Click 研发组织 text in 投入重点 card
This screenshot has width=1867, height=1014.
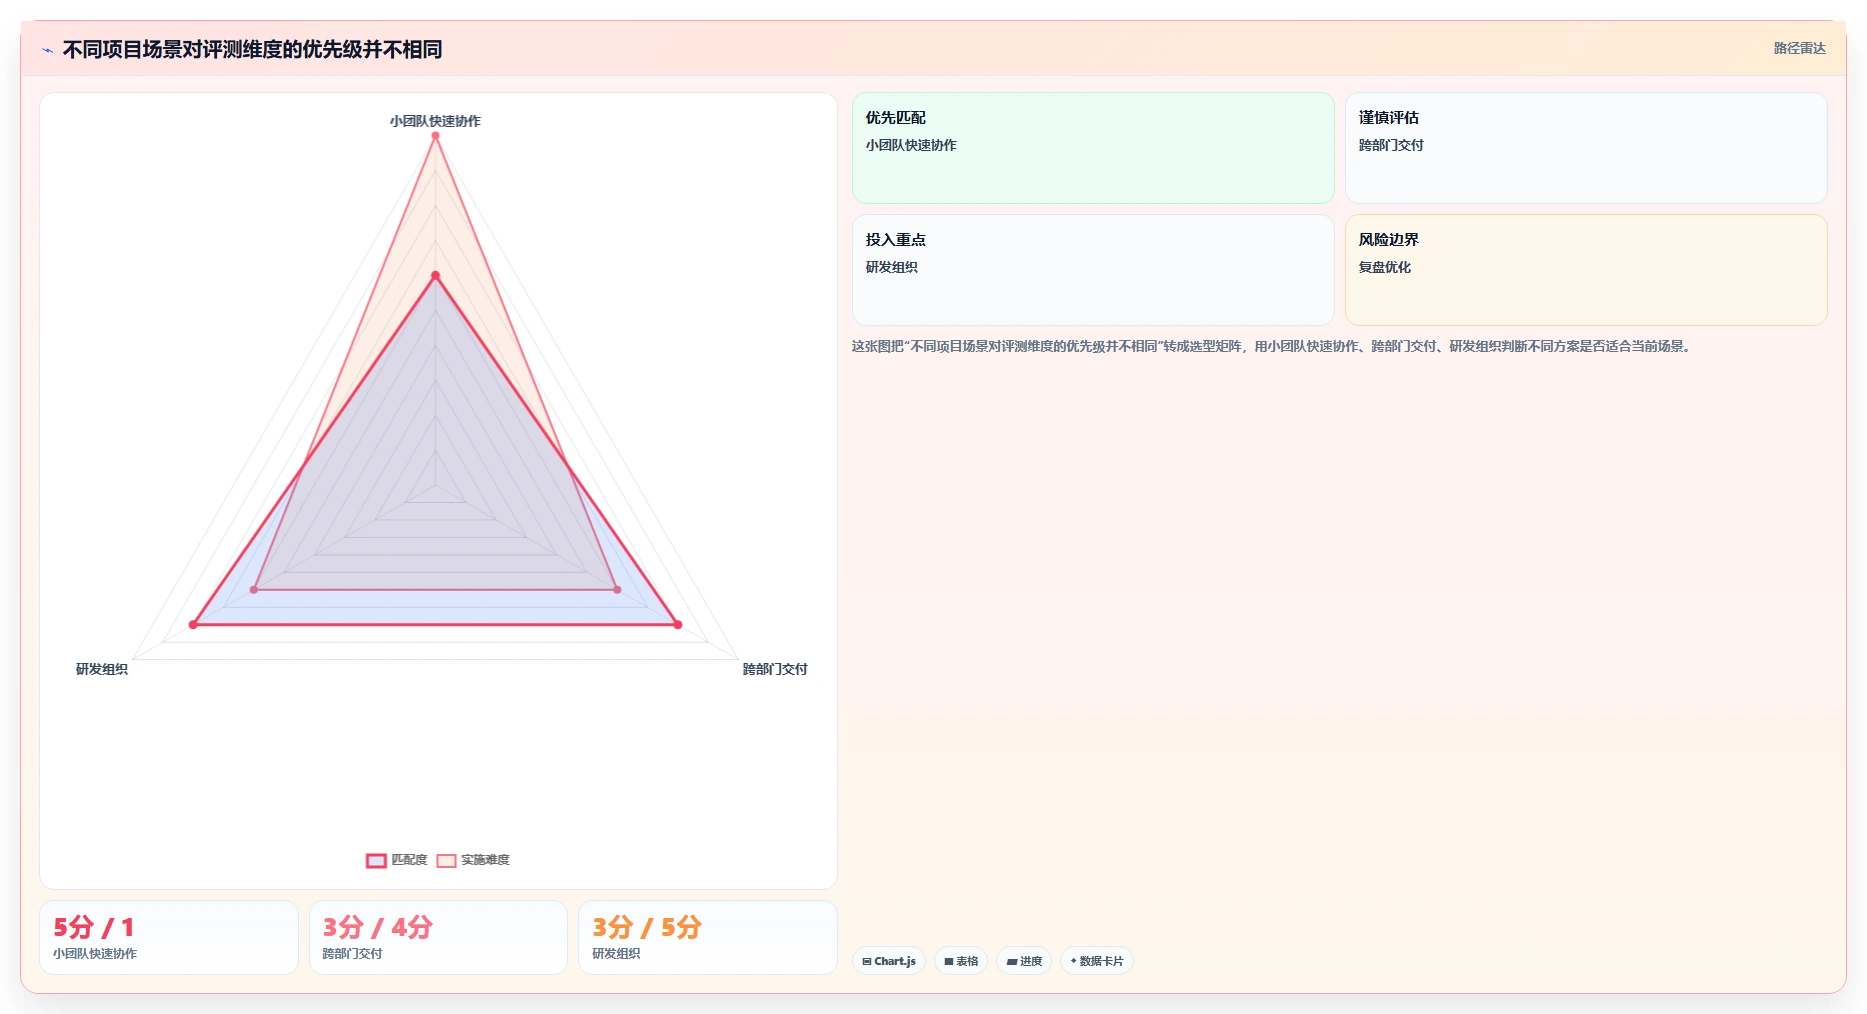pos(892,267)
